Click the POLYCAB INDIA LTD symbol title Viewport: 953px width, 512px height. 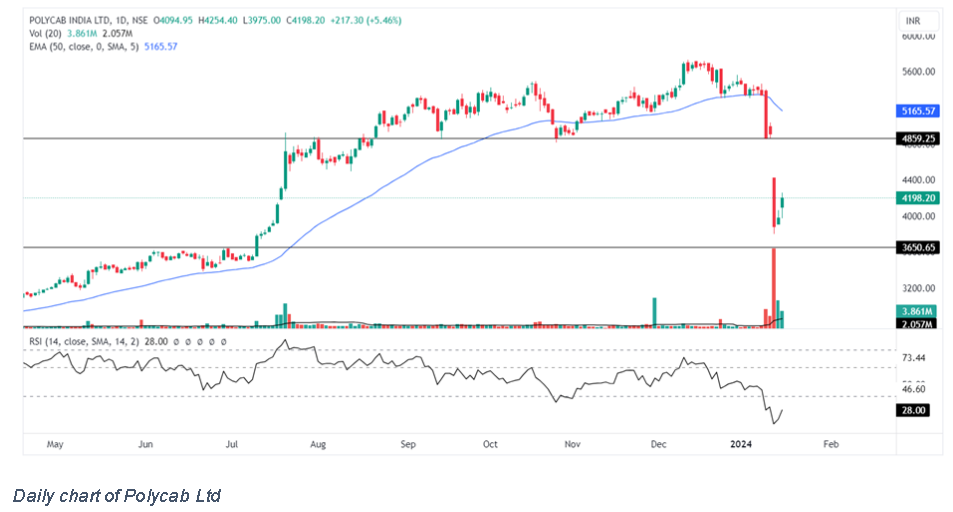pos(60,21)
